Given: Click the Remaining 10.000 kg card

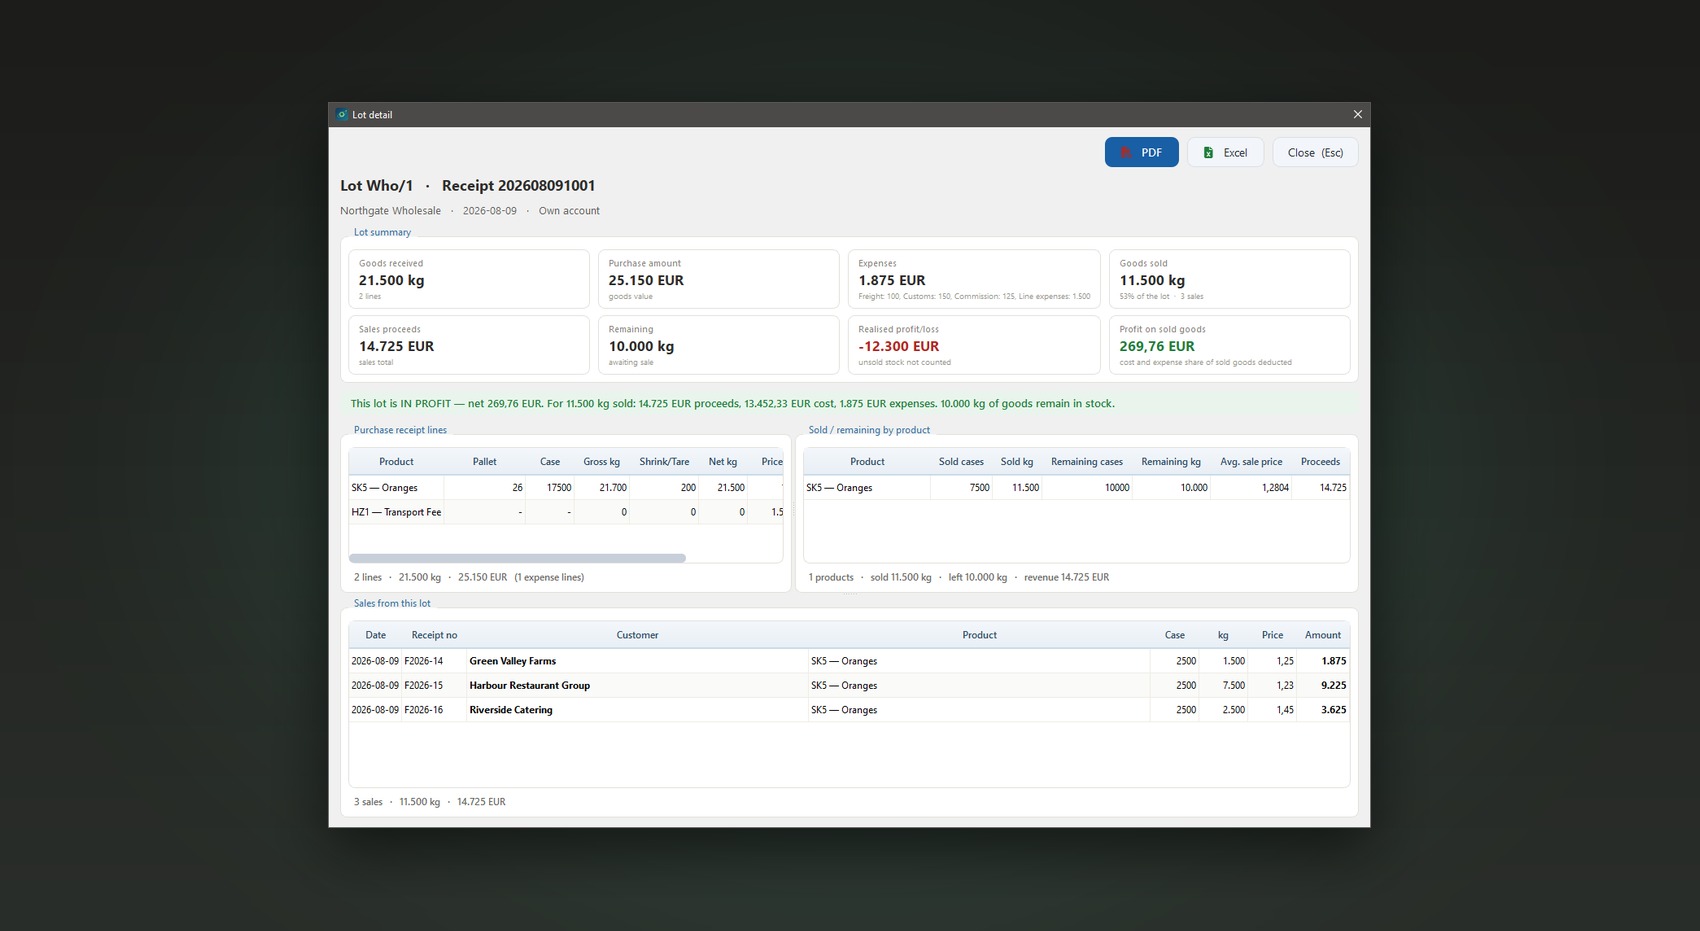Looking at the screenshot, I should pyautogui.click(x=718, y=345).
